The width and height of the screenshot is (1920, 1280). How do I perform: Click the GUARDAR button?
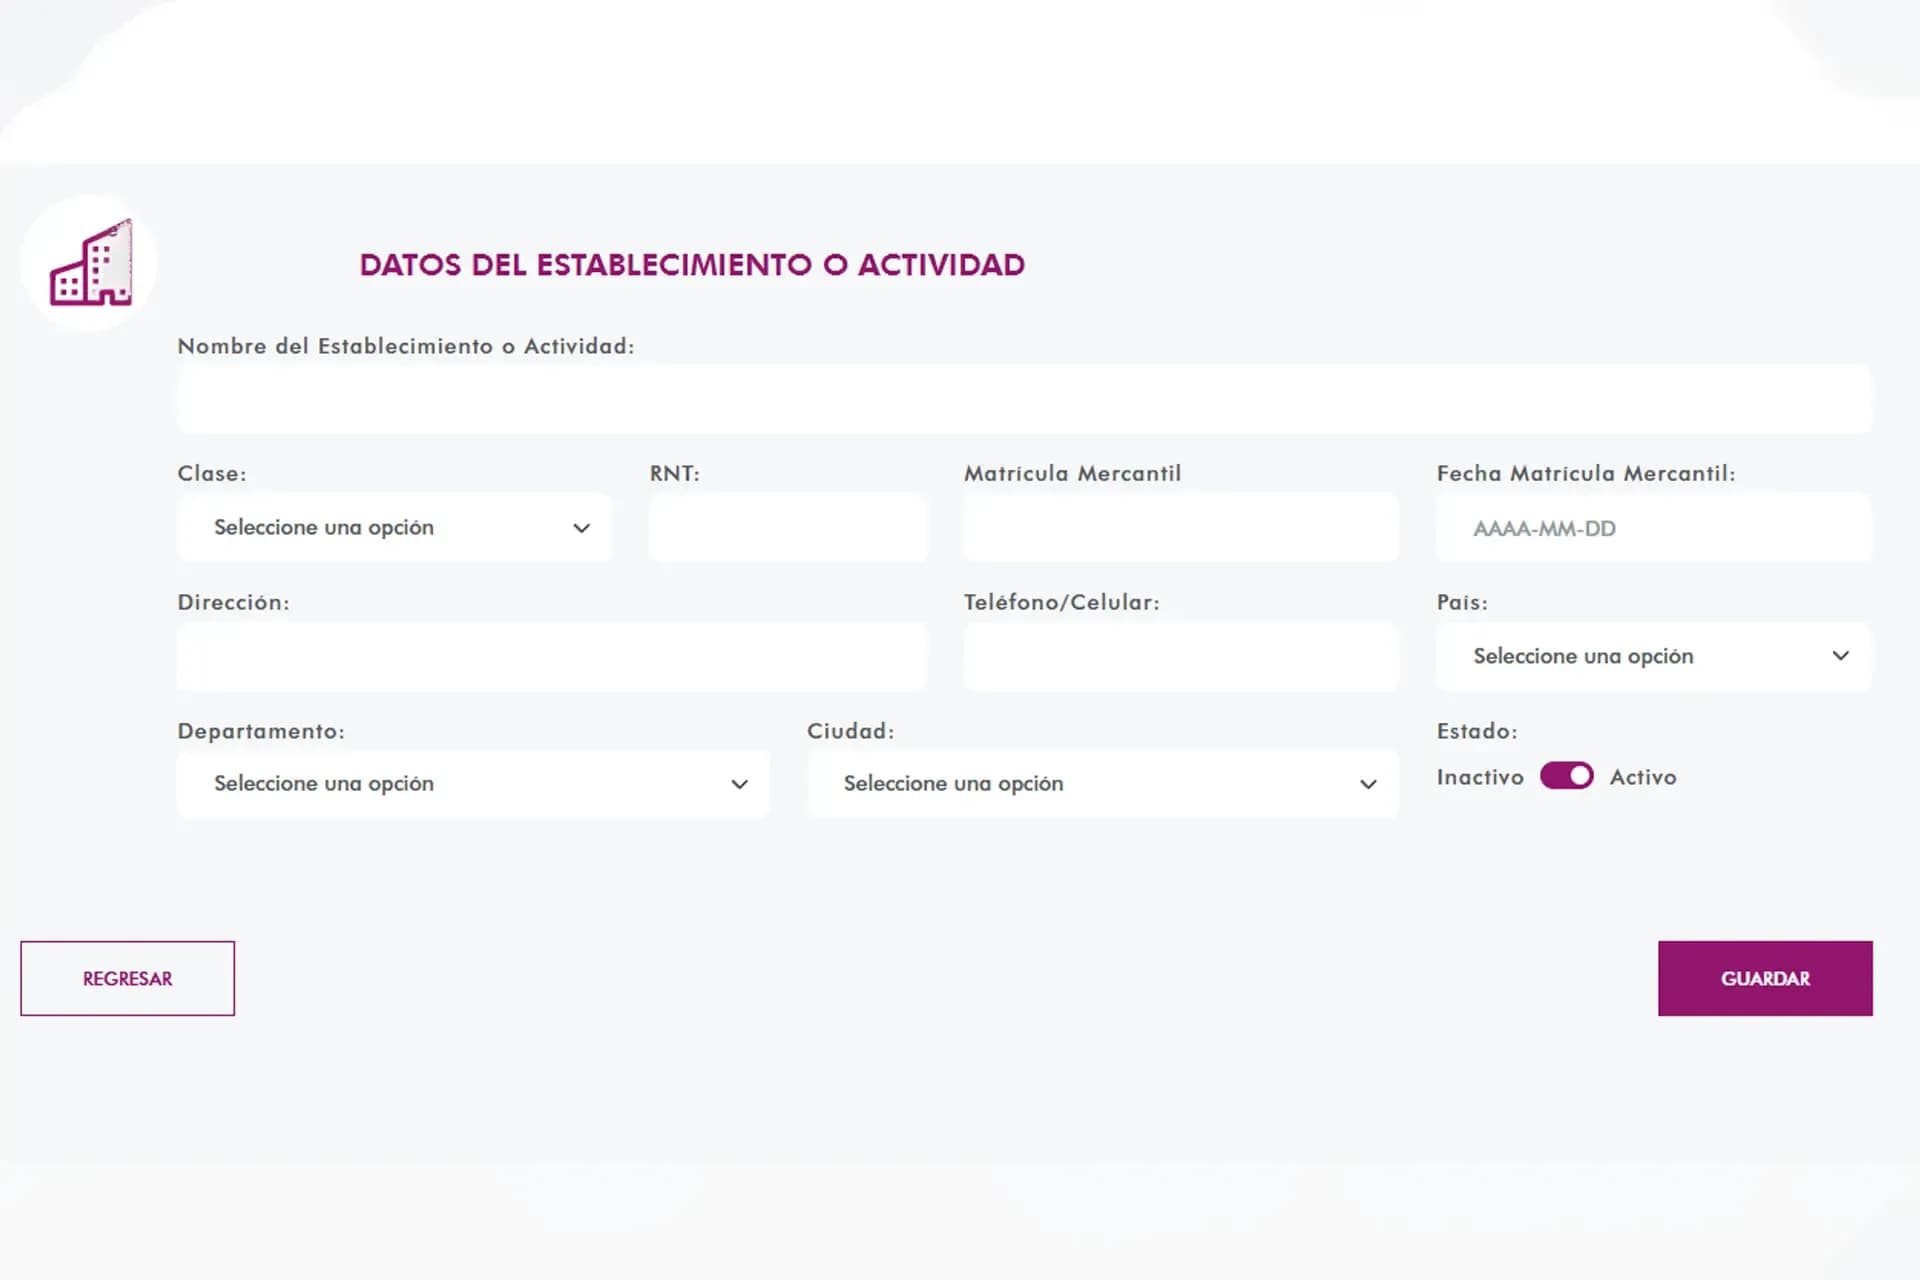click(1765, 978)
